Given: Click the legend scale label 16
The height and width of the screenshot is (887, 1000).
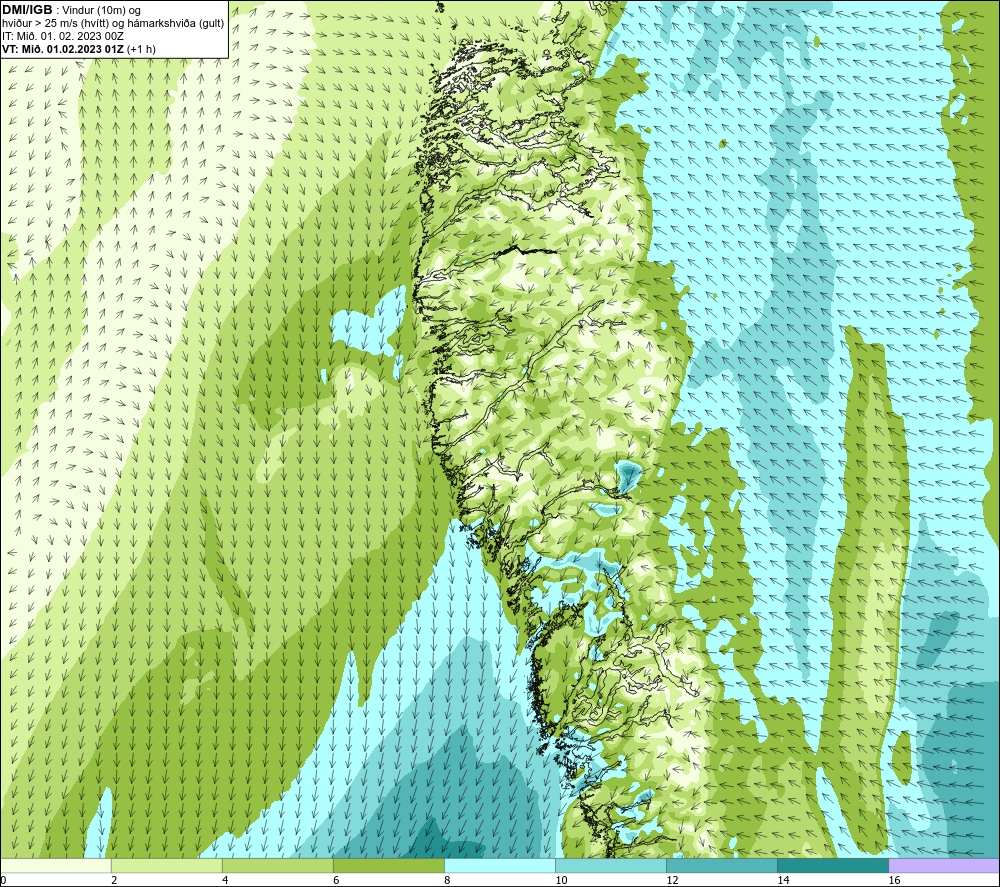Looking at the screenshot, I should pyautogui.click(x=894, y=880).
